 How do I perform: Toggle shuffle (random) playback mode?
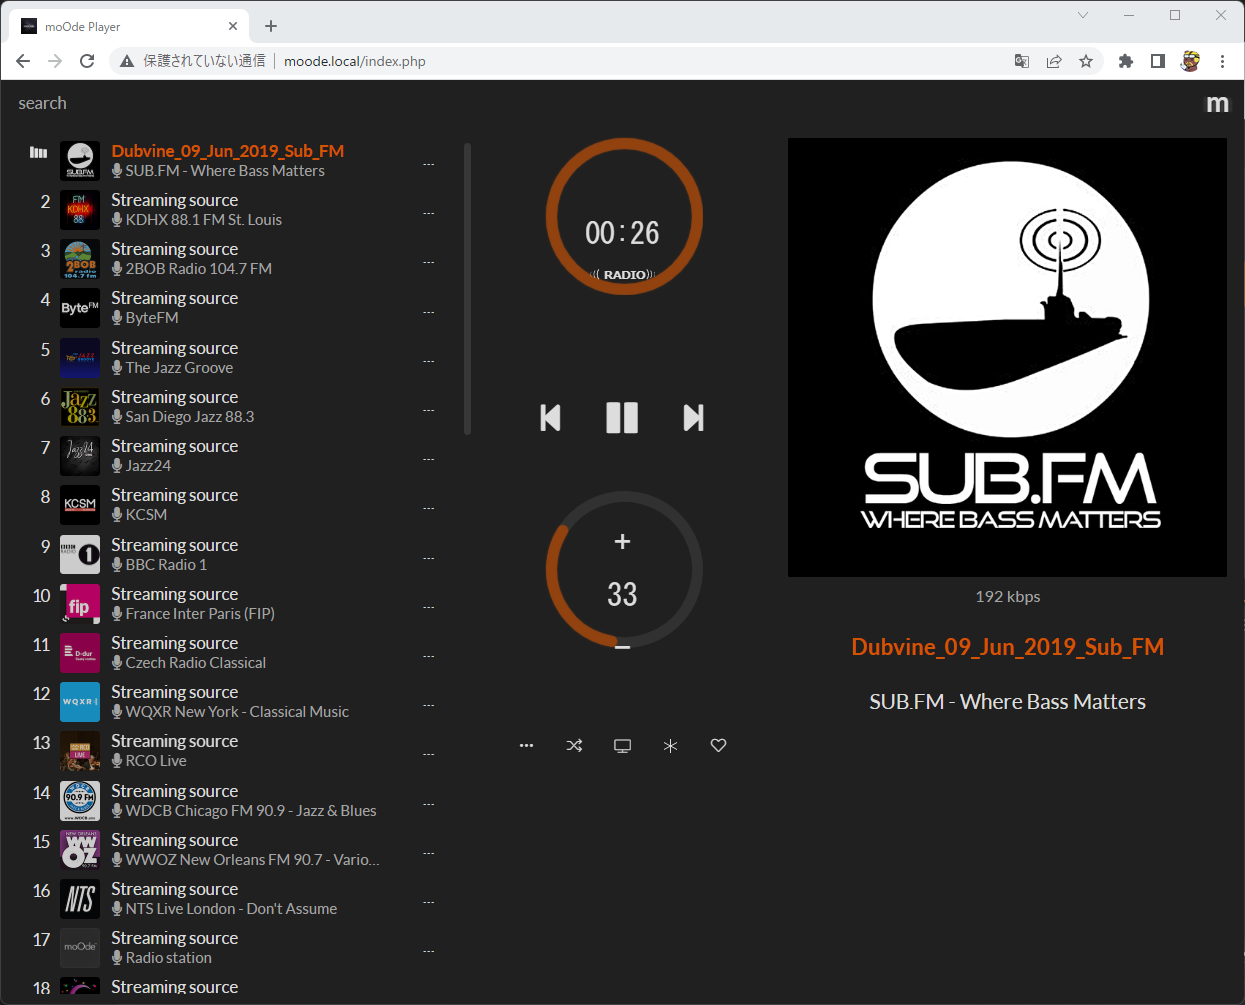[x=574, y=746]
